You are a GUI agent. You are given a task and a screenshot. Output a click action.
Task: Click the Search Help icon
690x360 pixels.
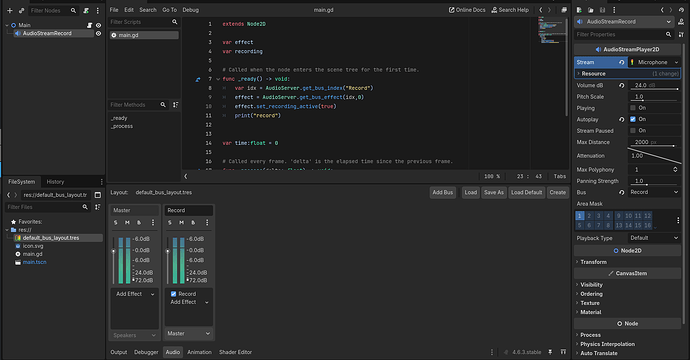(494, 10)
